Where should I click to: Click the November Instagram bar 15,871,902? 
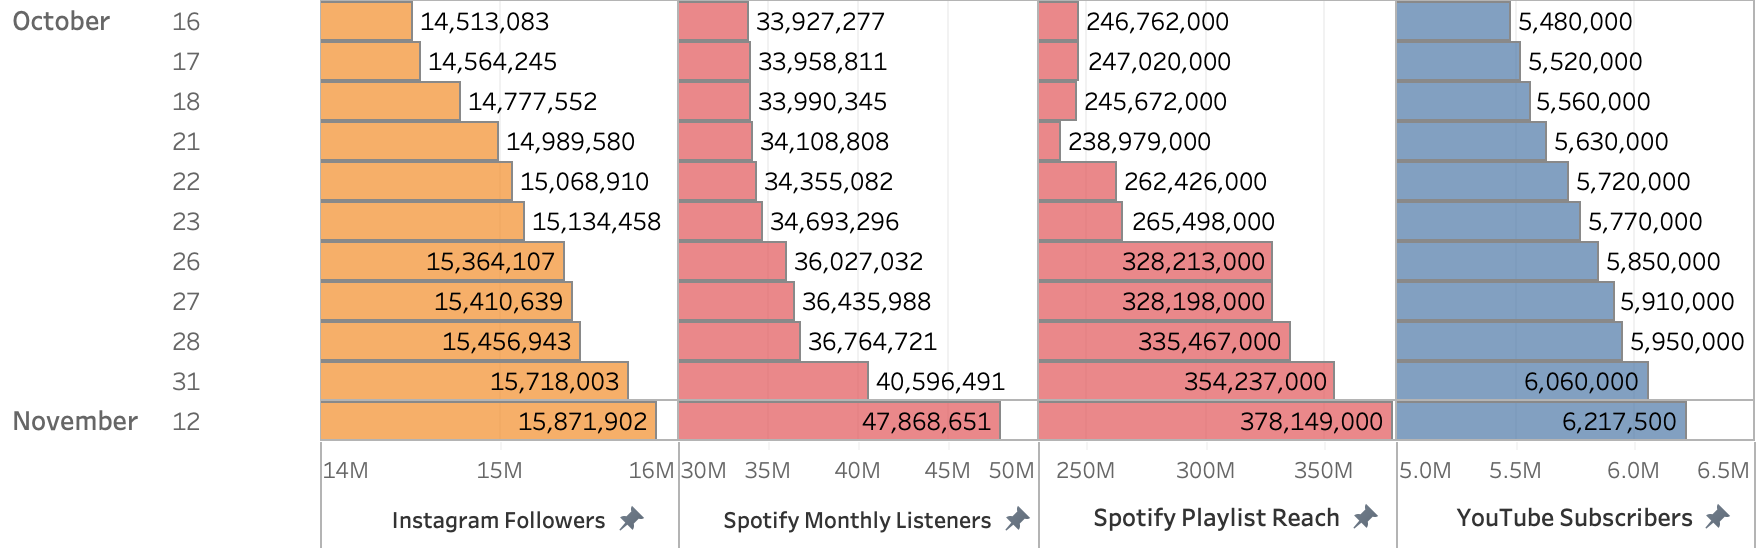point(488,421)
